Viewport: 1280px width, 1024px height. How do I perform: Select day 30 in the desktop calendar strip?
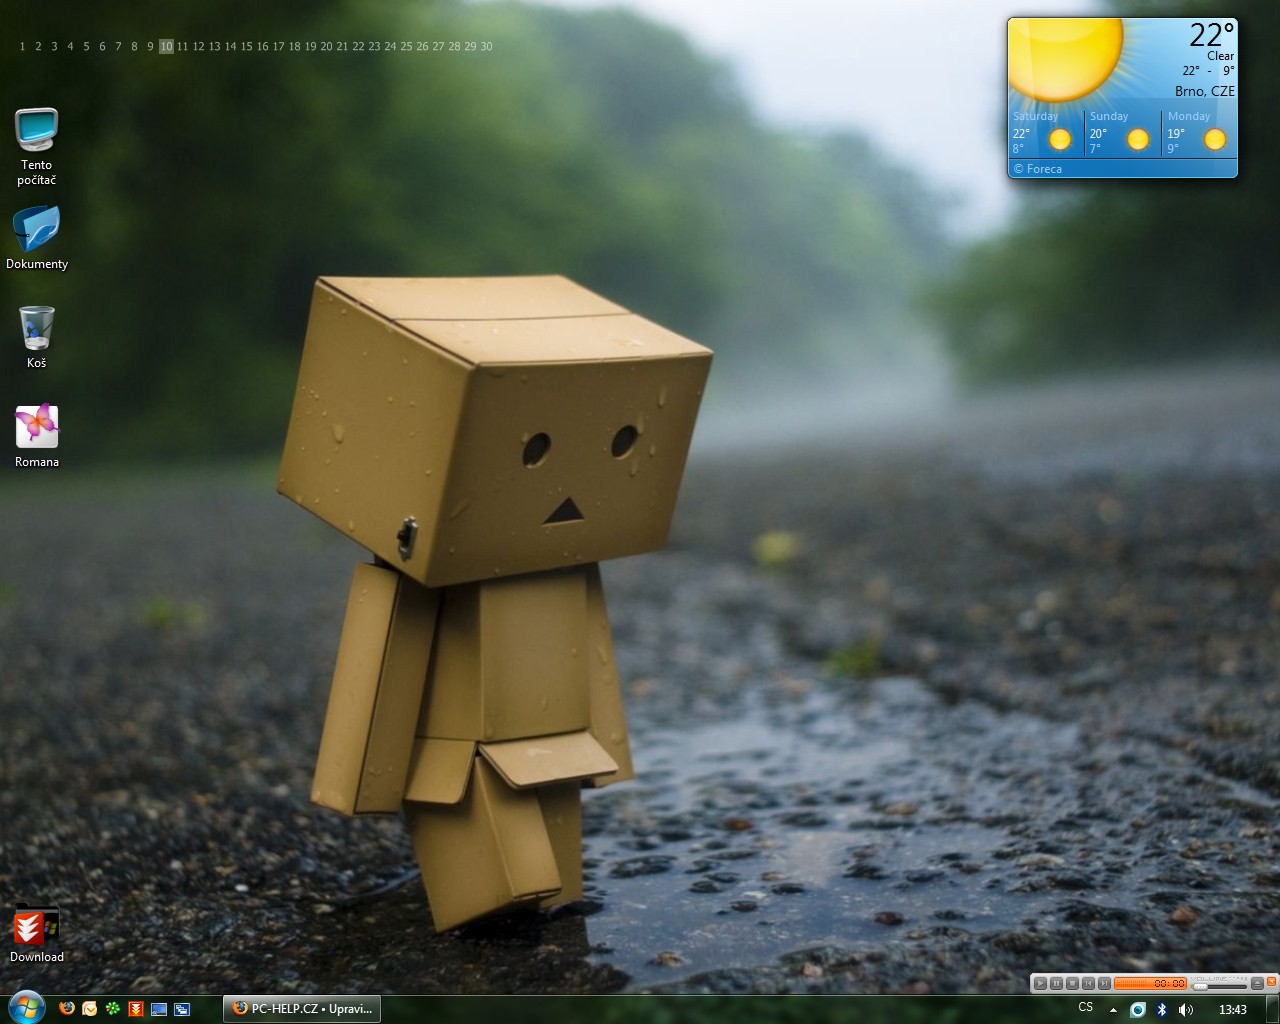pos(486,46)
